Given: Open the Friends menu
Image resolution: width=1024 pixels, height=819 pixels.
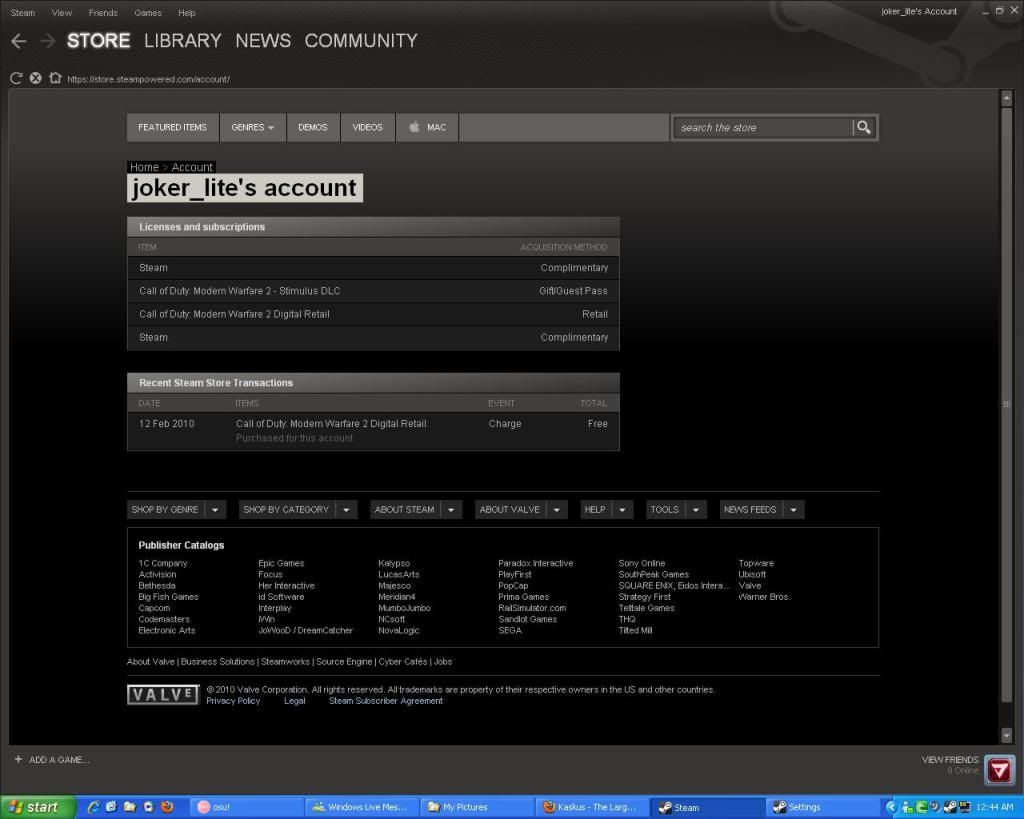Looking at the screenshot, I should (103, 12).
